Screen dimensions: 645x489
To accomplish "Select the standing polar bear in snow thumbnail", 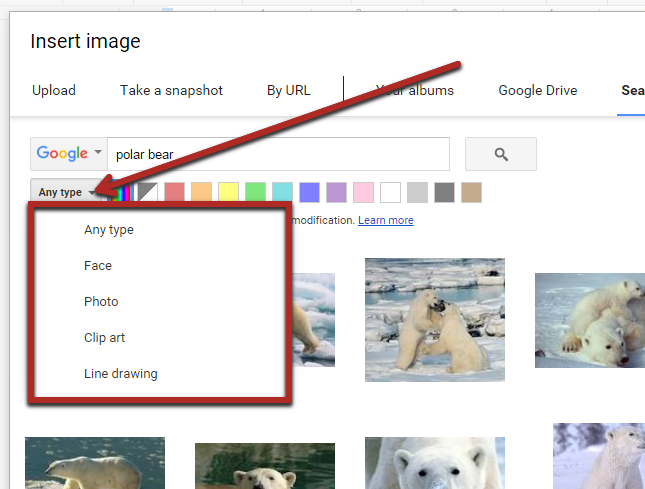I will [x=599, y=456].
